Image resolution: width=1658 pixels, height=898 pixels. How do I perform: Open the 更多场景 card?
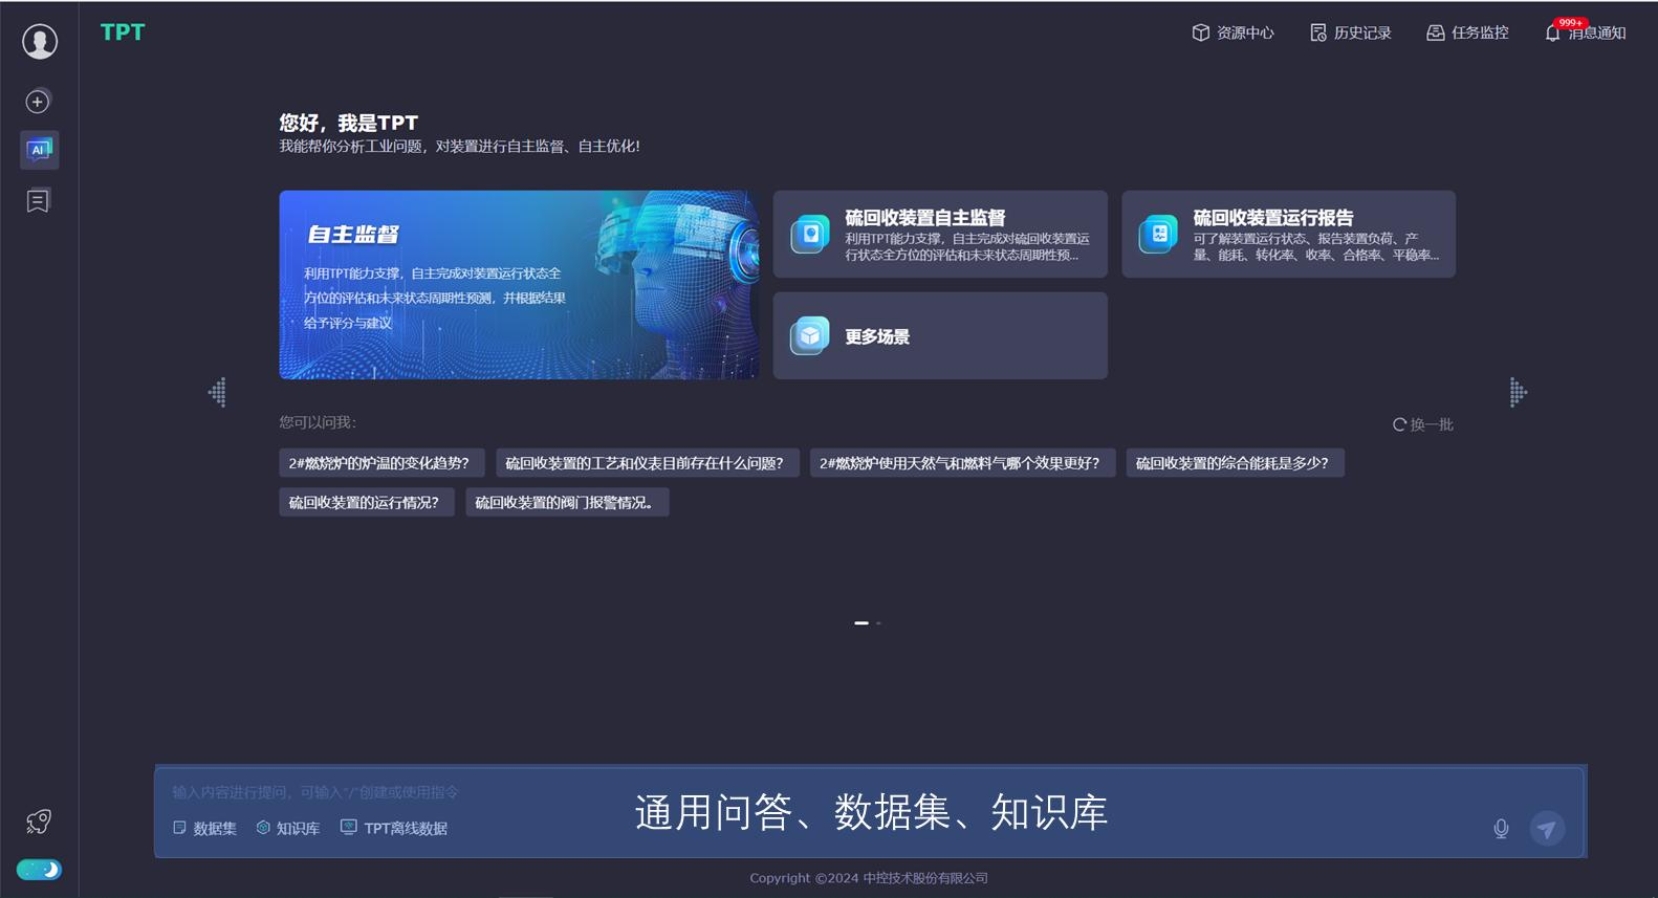[939, 336]
